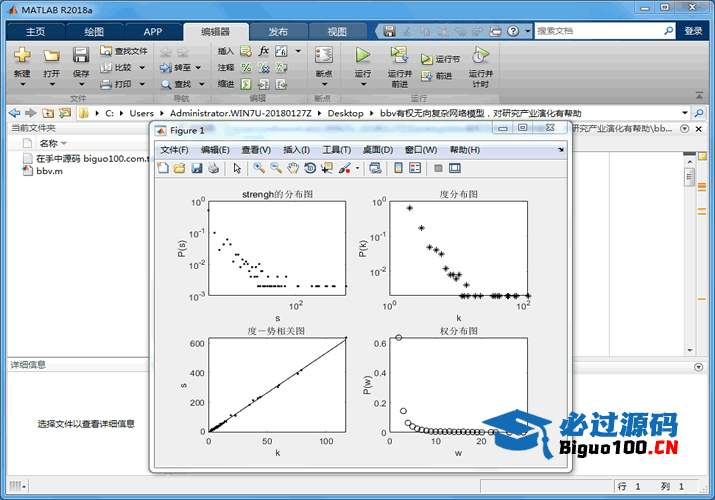Click Run and Time (运行并计时) icon
This screenshot has height=500, width=715.
coord(480,55)
